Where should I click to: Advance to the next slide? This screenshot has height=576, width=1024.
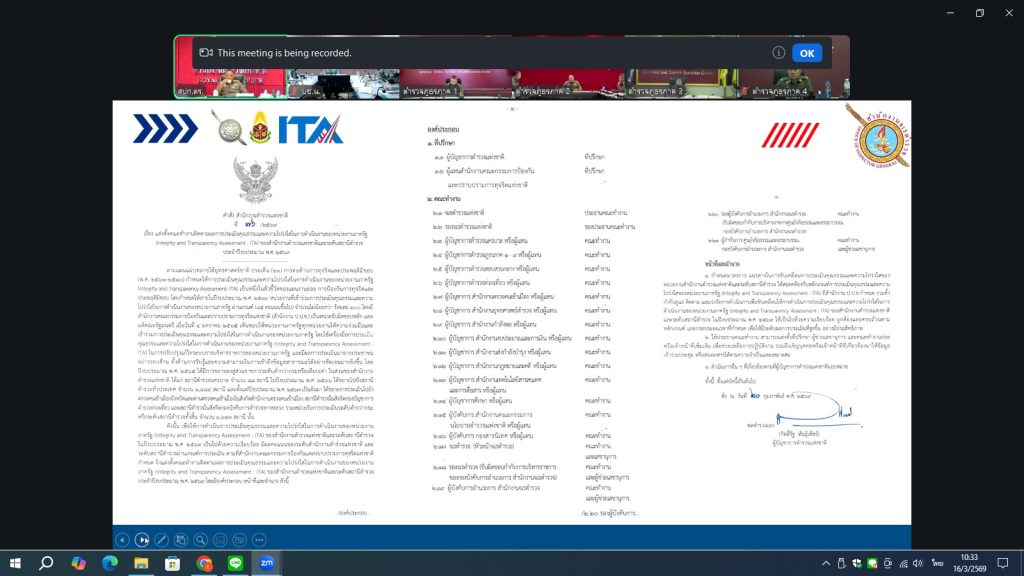click(x=143, y=539)
